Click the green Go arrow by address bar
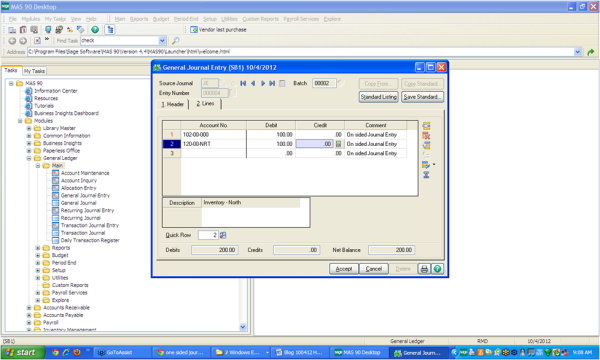This screenshot has height=360, width=600. [591, 52]
